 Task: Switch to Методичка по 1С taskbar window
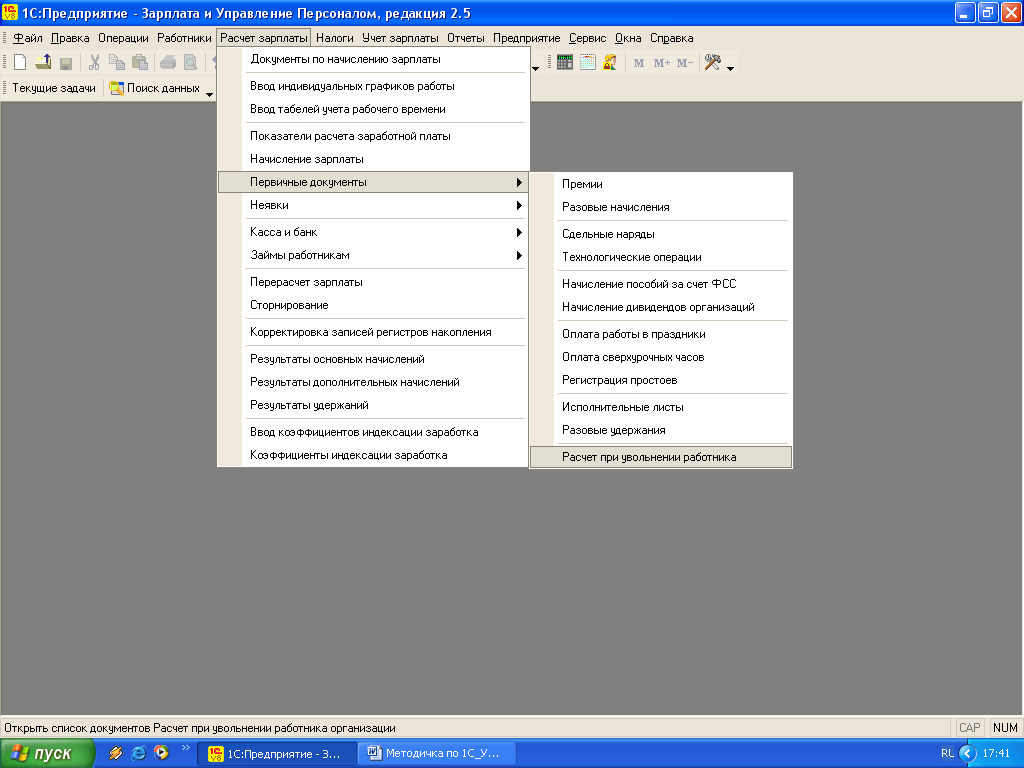tap(438, 754)
